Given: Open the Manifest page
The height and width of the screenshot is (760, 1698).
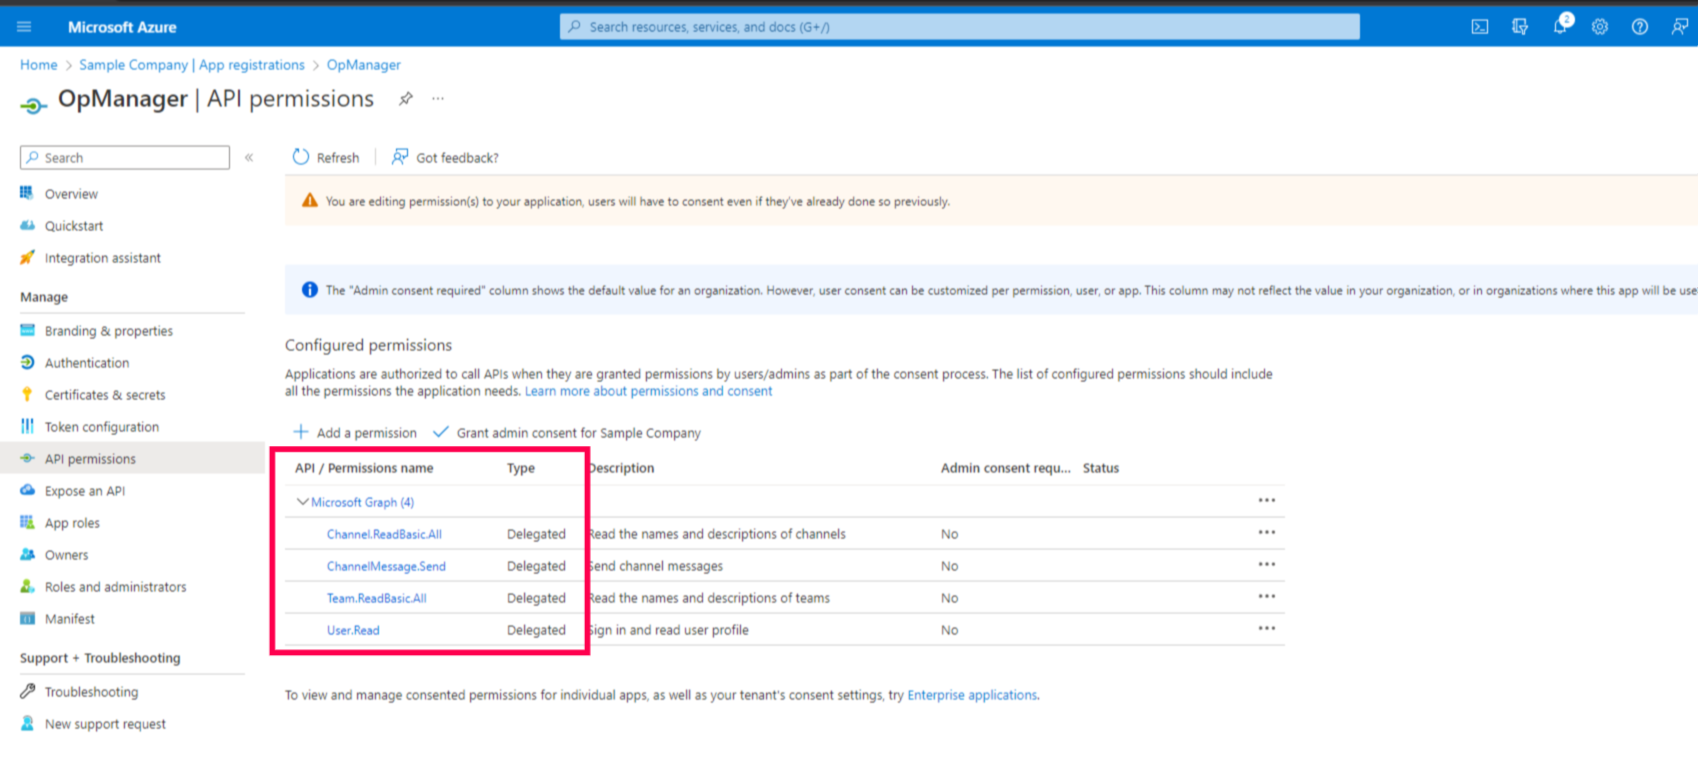Looking at the screenshot, I should pos(70,619).
